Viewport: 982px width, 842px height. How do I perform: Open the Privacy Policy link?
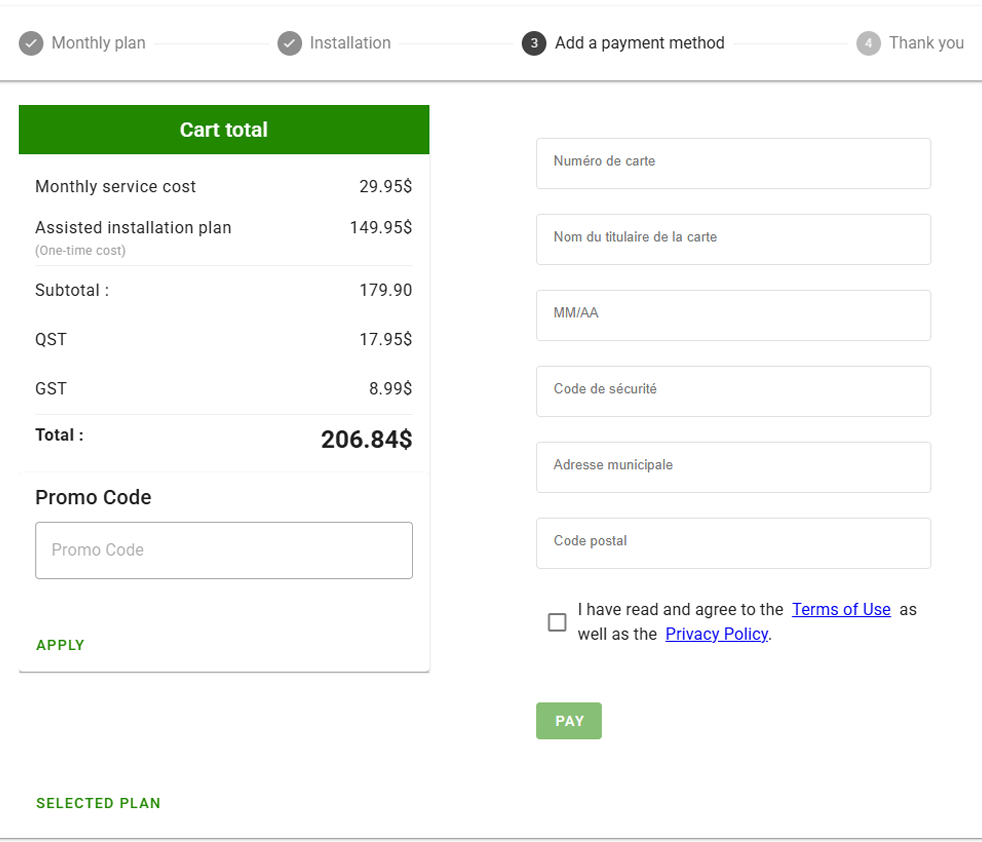point(716,634)
